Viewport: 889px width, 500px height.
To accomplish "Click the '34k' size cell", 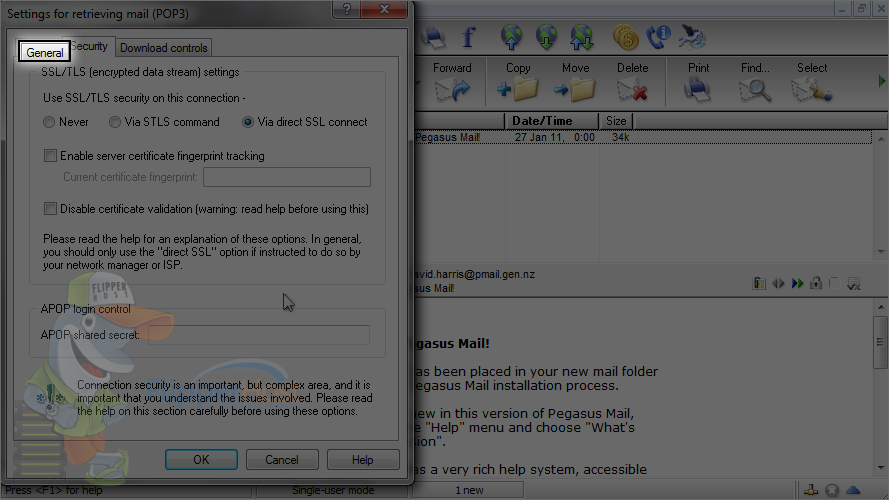I will [x=621, y=137].
